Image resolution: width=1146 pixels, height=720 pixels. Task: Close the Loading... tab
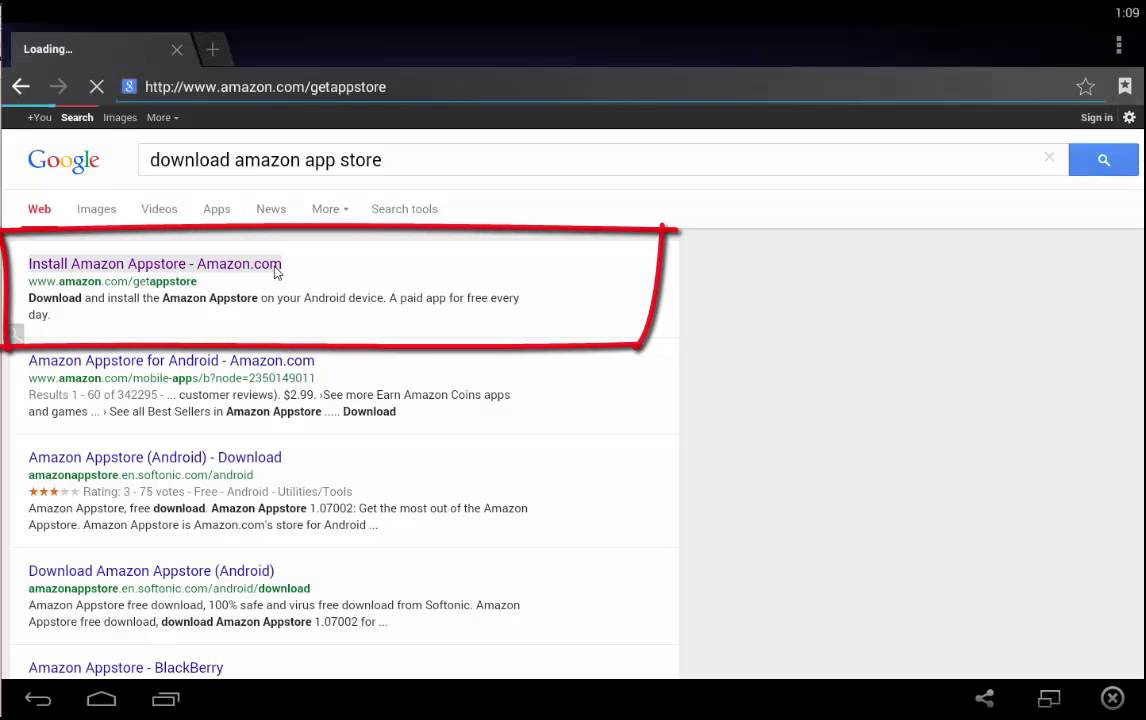(x=177, y=50)
